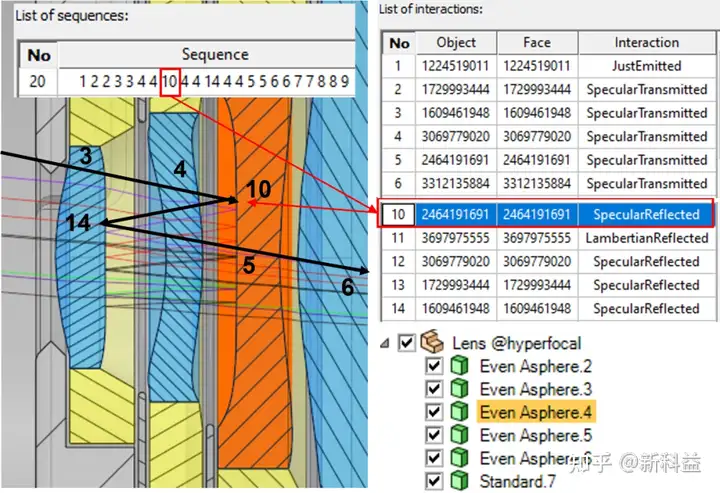Select Even Asphere.3 in the tree
The image size is (720, 493).
(535, 389)
